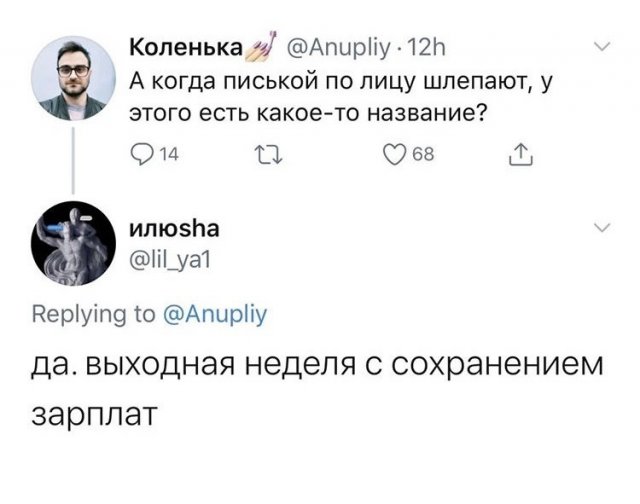Expand the chevron menu on илюsha's reply
The height and width of the screenshot is (504, 640).
pos(603,229)
